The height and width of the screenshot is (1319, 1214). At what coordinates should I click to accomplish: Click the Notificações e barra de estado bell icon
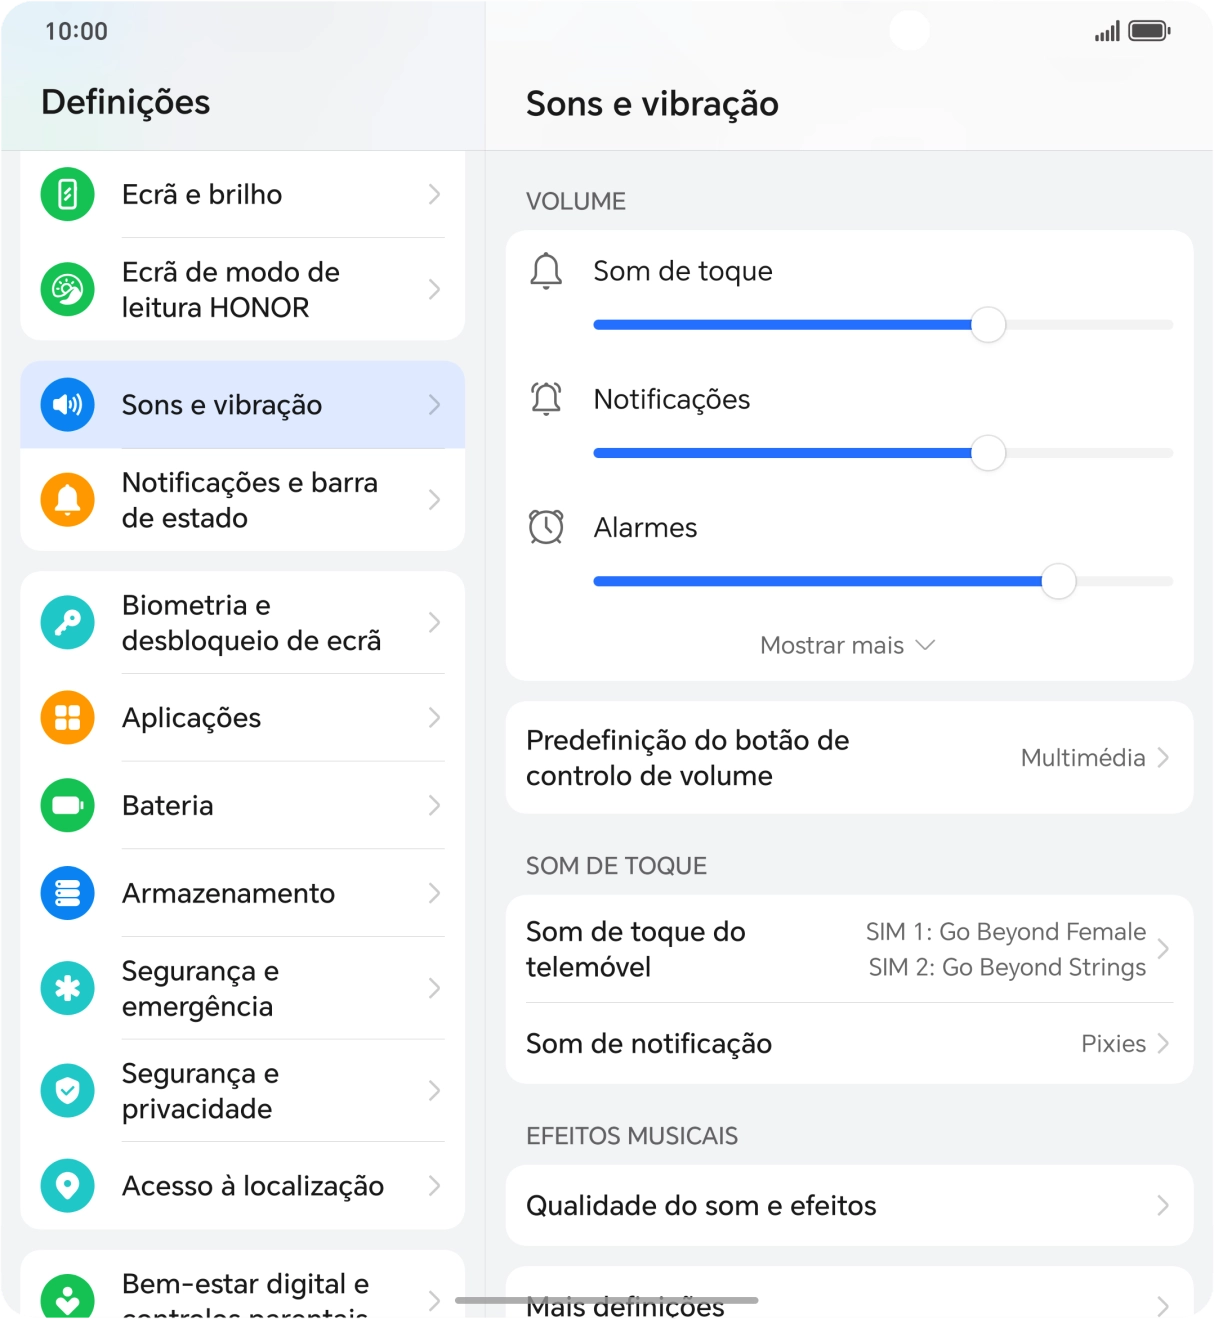(66, 500)
